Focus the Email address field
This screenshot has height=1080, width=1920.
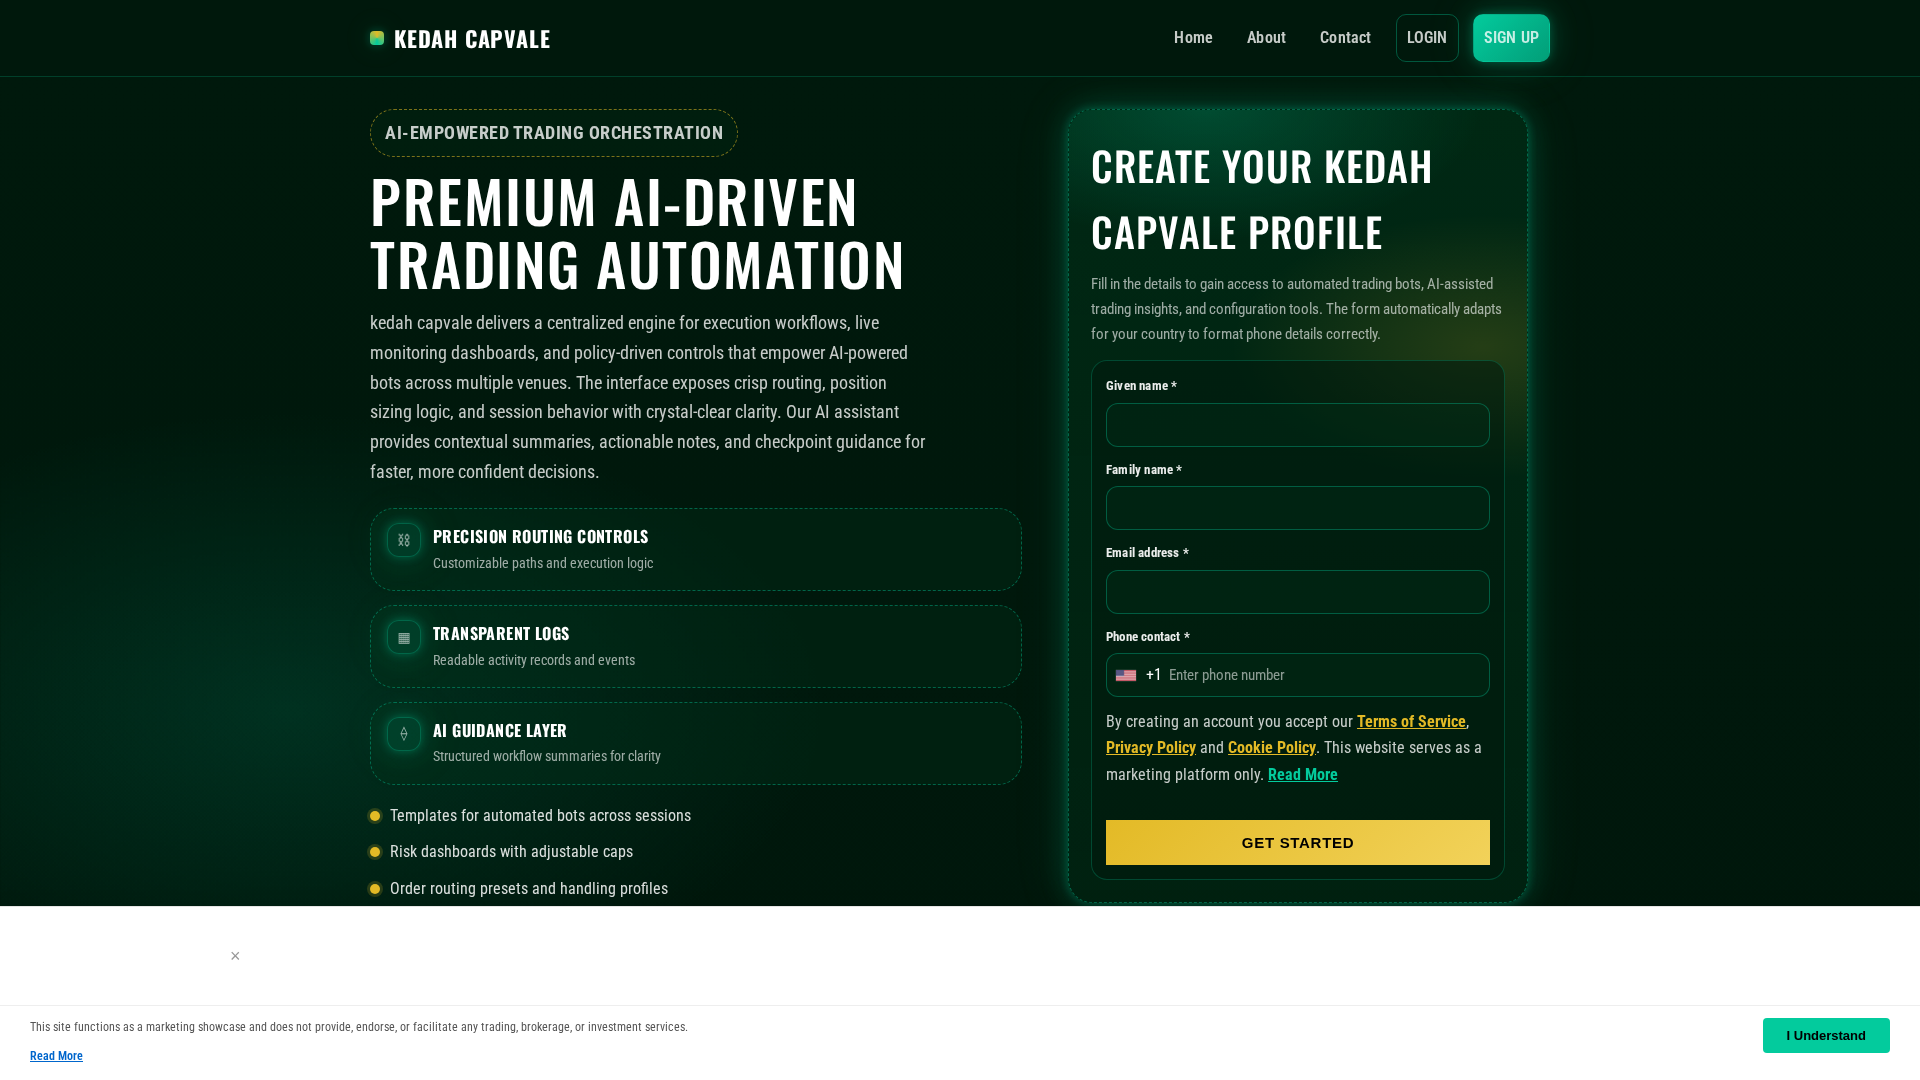point(1298,592)
